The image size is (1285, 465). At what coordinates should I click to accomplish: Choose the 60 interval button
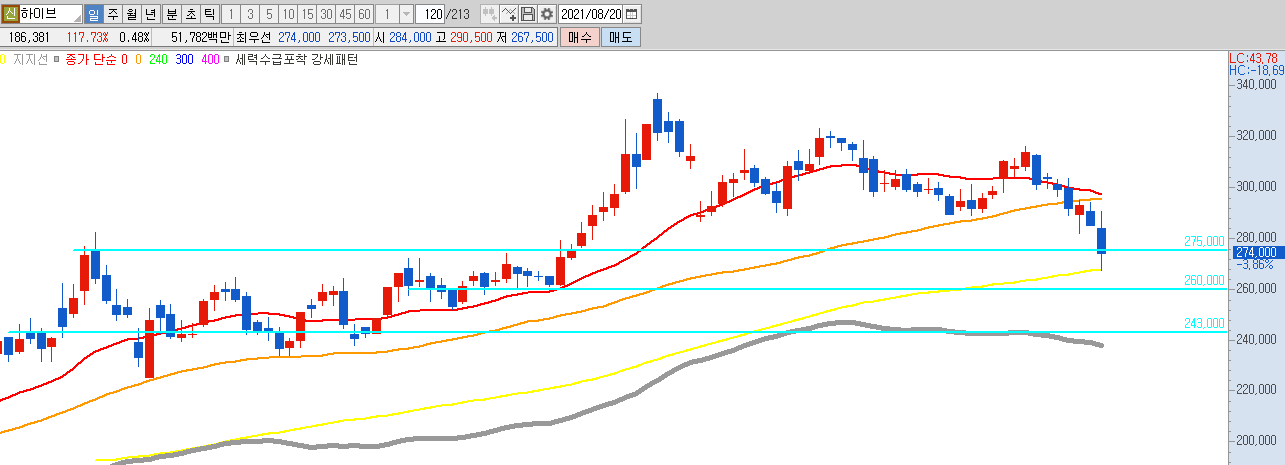click(364, 14)
